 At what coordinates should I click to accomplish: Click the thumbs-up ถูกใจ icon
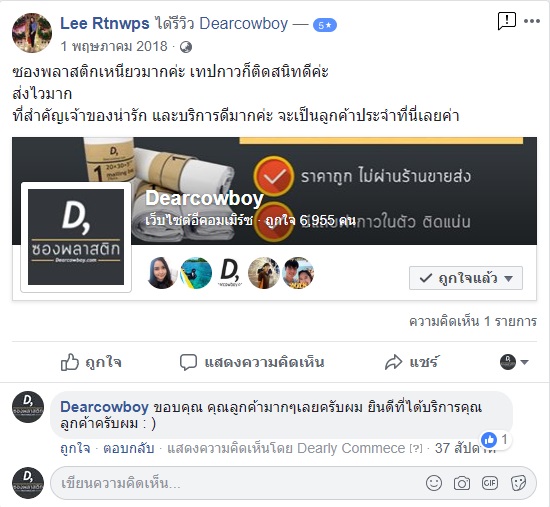tap(69, 362)
